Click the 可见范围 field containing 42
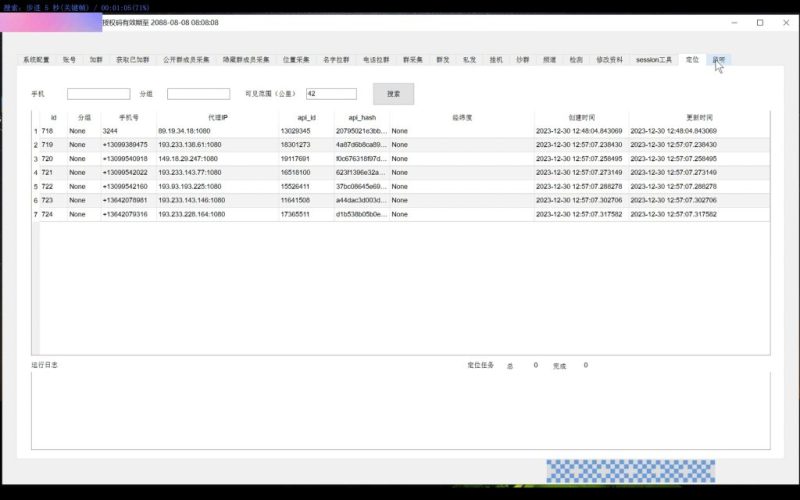The height and width of the screenshot is (500, 800). [331, 94]
